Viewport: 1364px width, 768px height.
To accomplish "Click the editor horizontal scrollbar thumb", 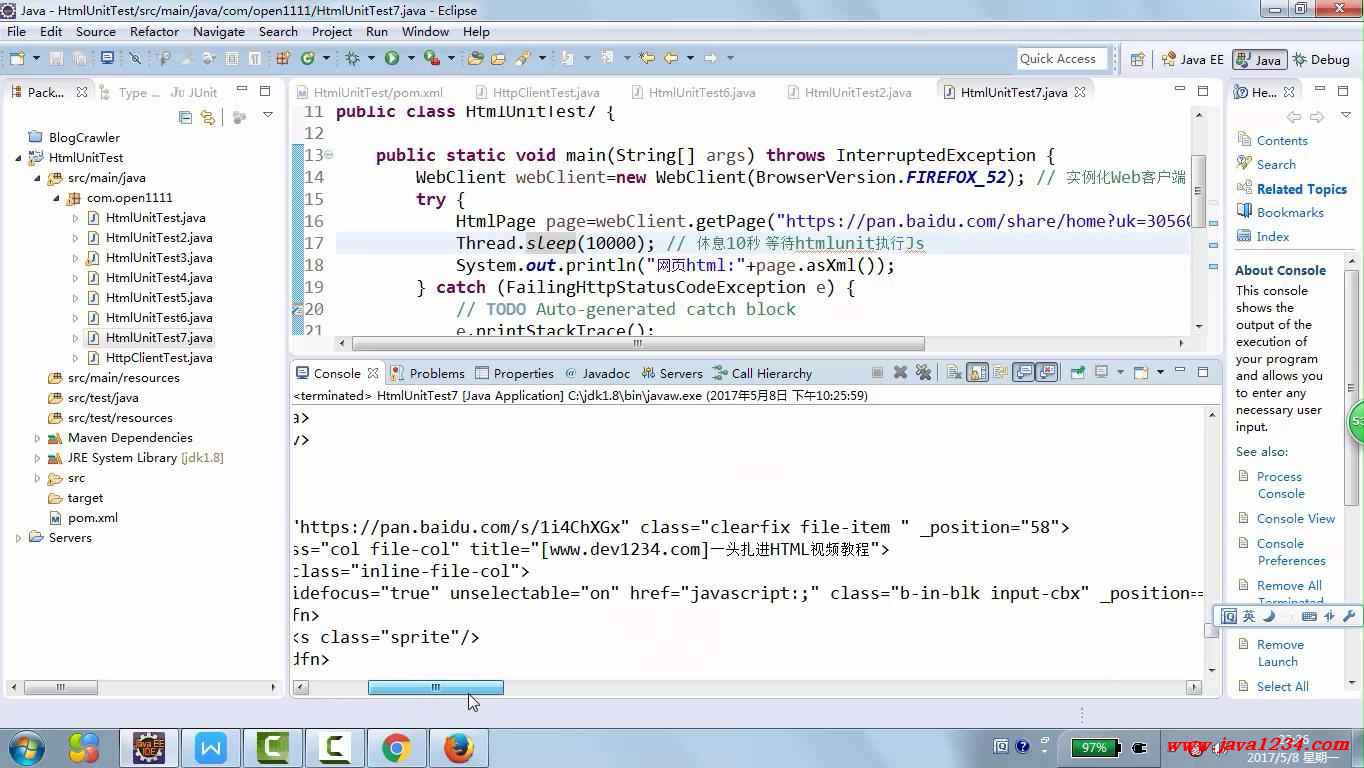I will coord(637,343).
